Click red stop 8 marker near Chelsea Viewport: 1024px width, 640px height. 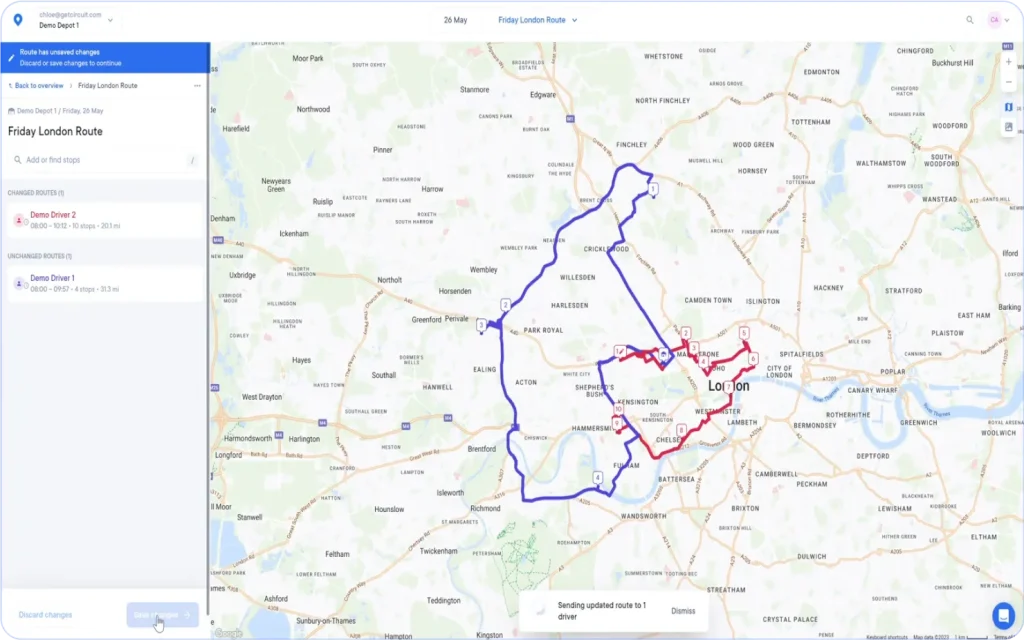pyautogui.click(x=682, y=430)
